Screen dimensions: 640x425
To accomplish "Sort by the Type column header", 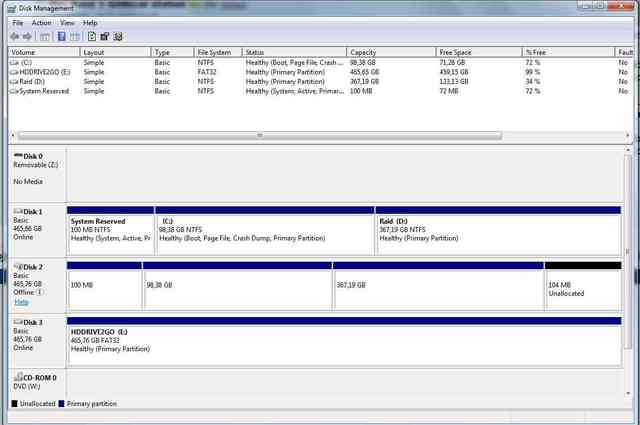I will coord(173,52).
